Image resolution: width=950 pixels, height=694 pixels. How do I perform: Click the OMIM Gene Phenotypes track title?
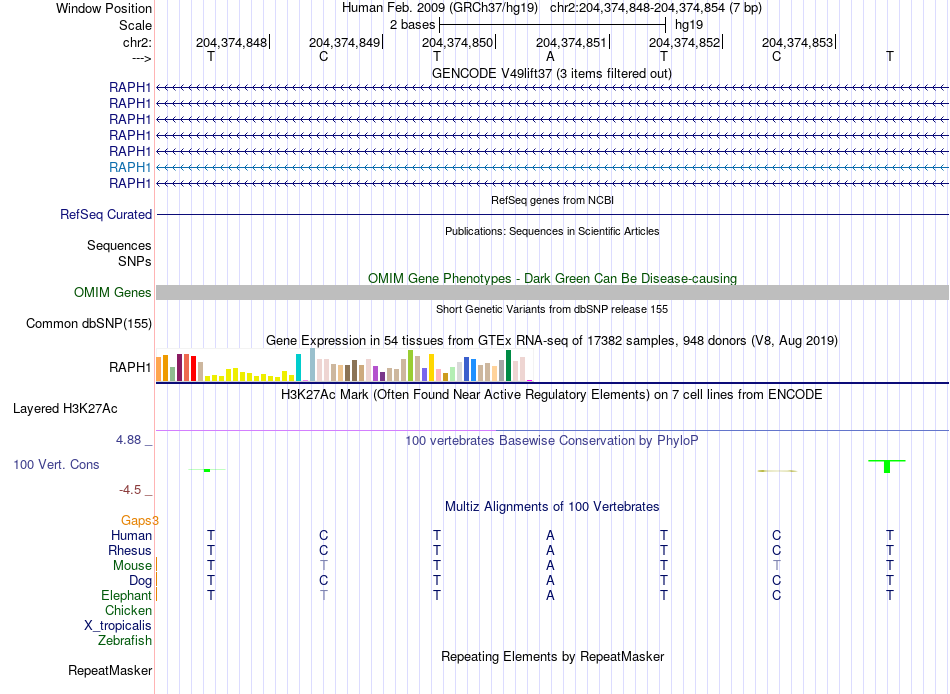point(553,279)
